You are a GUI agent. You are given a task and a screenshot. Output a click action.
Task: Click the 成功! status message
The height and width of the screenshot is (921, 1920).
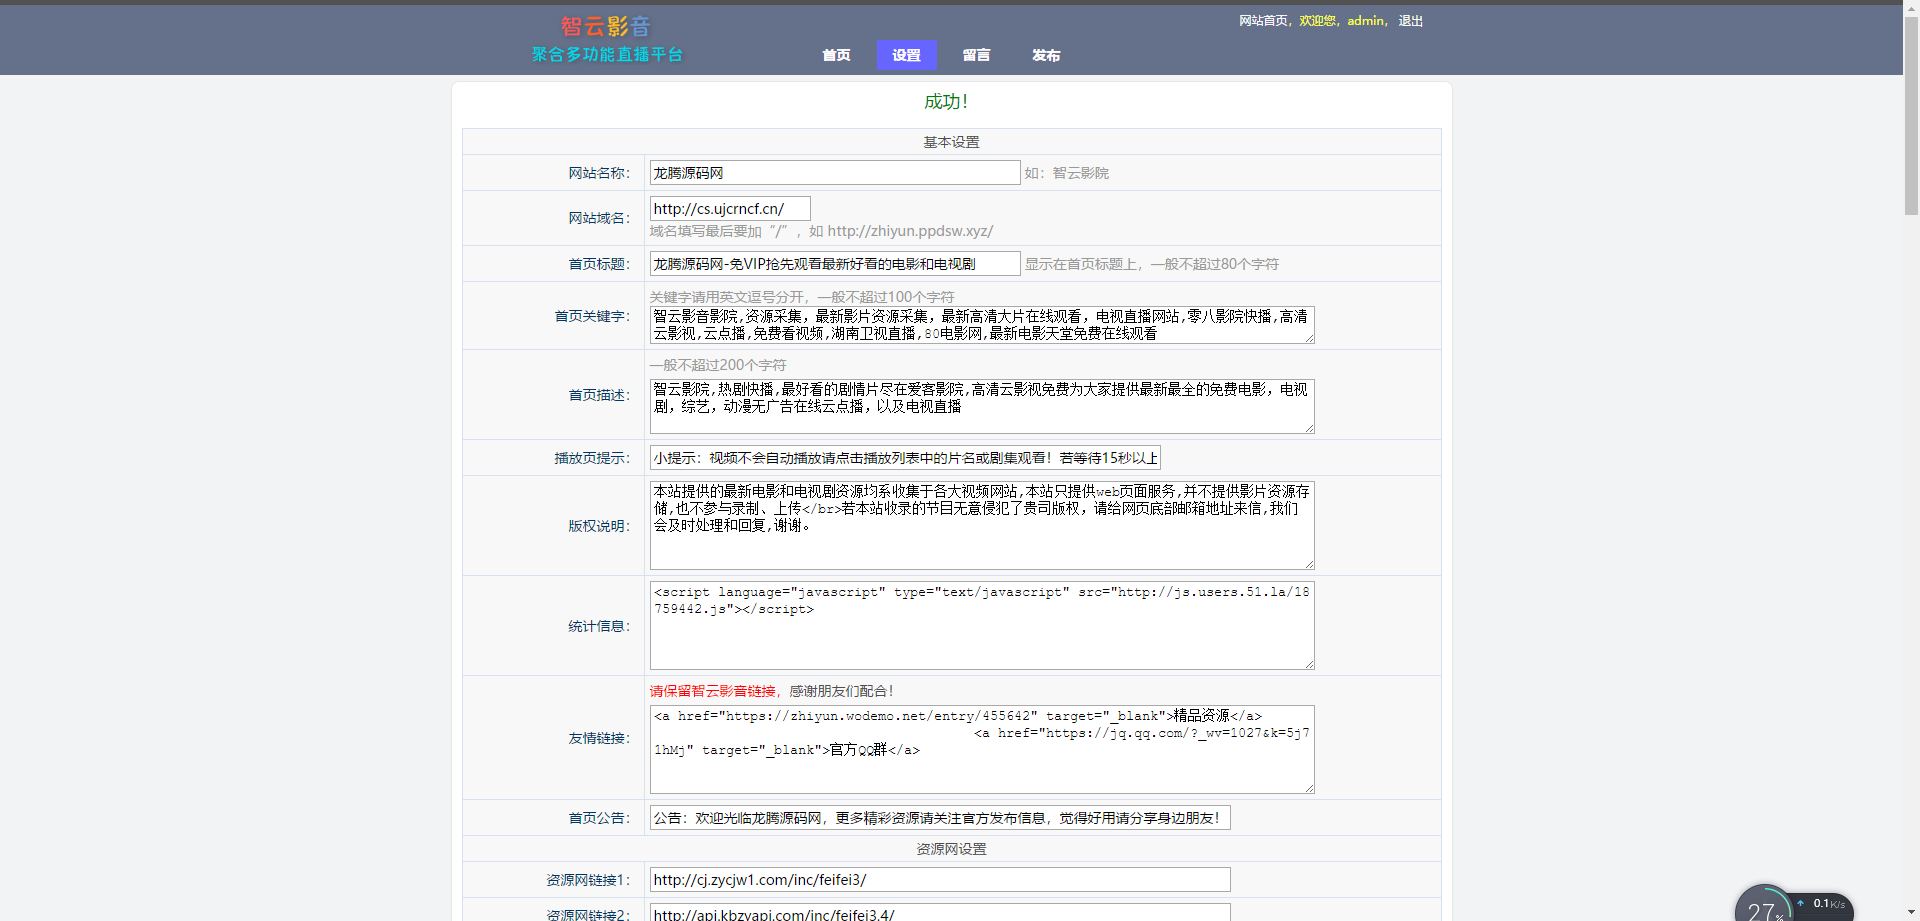(x=946, y=102)
